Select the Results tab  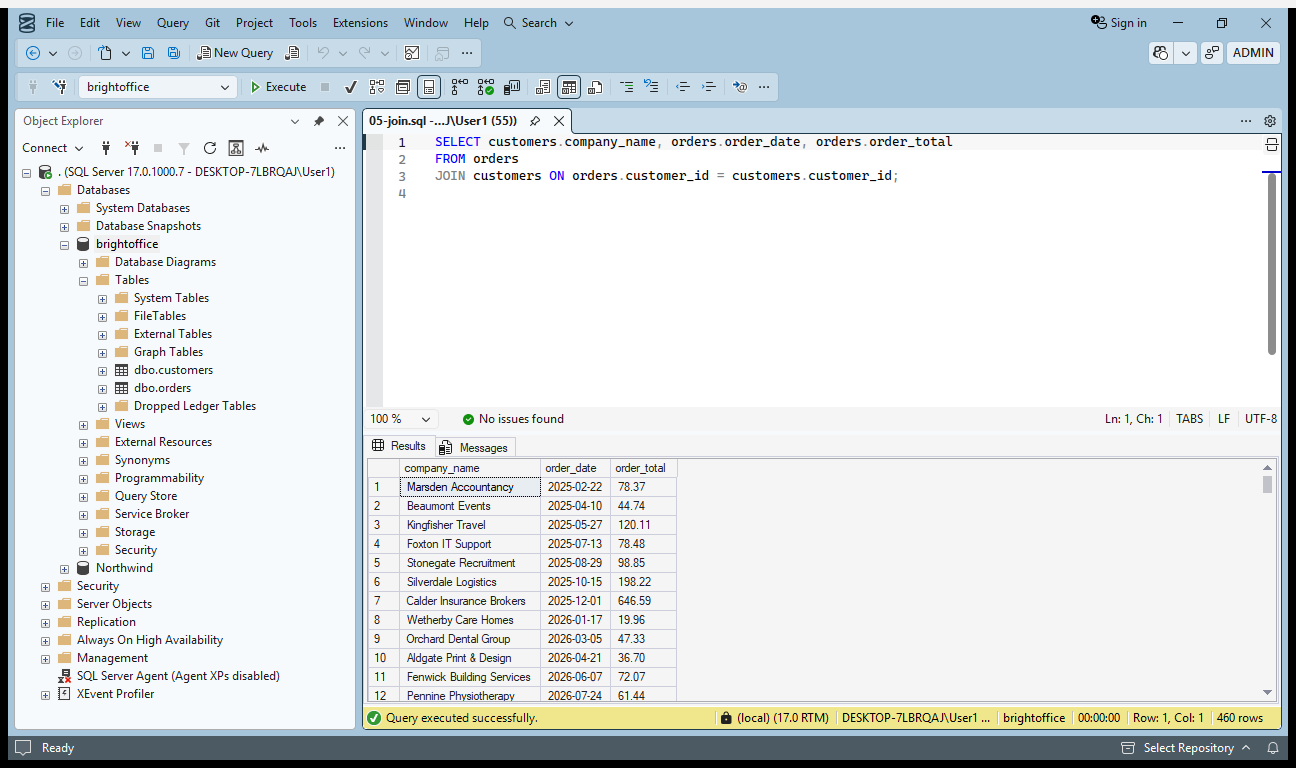(399, 446)
